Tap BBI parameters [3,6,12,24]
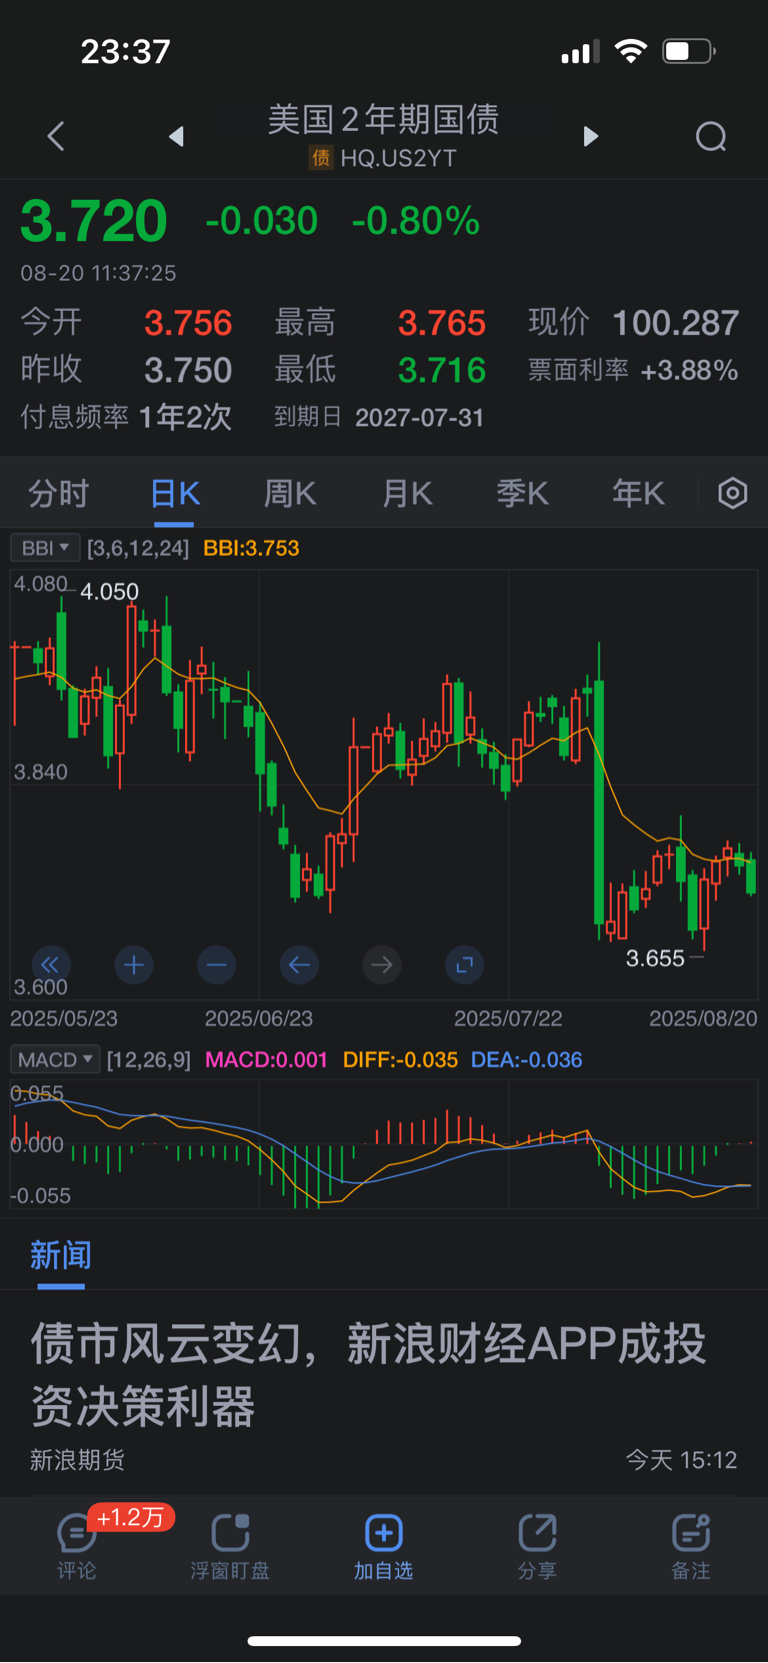Image resolution: width=768 pixels, height=1663 pixels. 138,548
